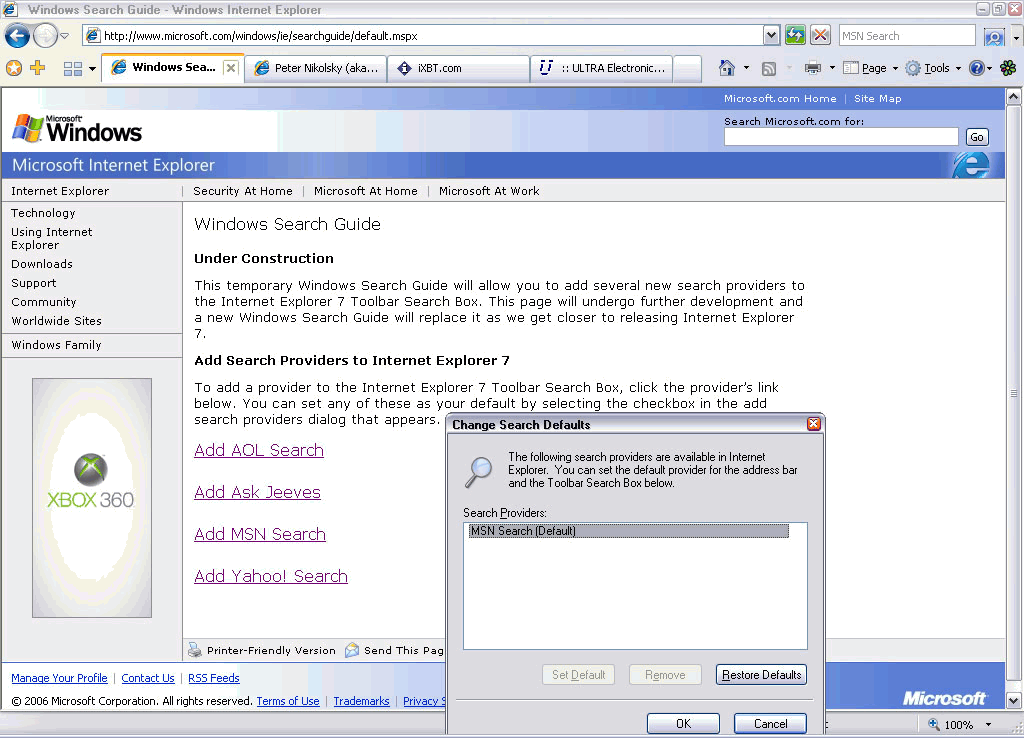Click the green Refresh icon
The width and height of the screenshot is (1024, 738).
coord(795,35)
